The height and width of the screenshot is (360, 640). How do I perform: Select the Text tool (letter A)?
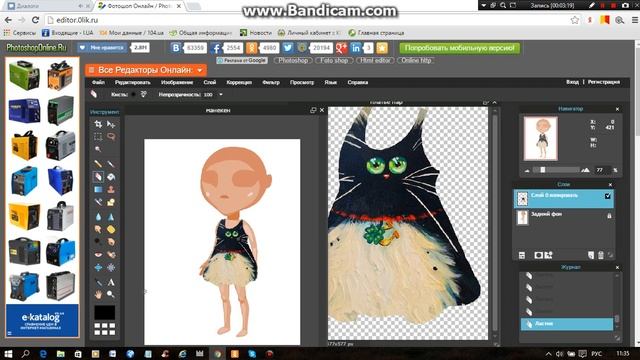[111, 282]
